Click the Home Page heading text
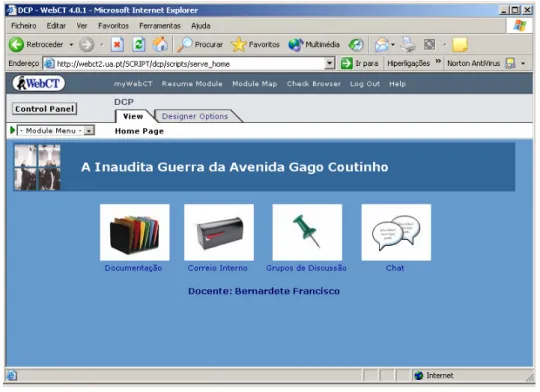 (x=139, y=132)
